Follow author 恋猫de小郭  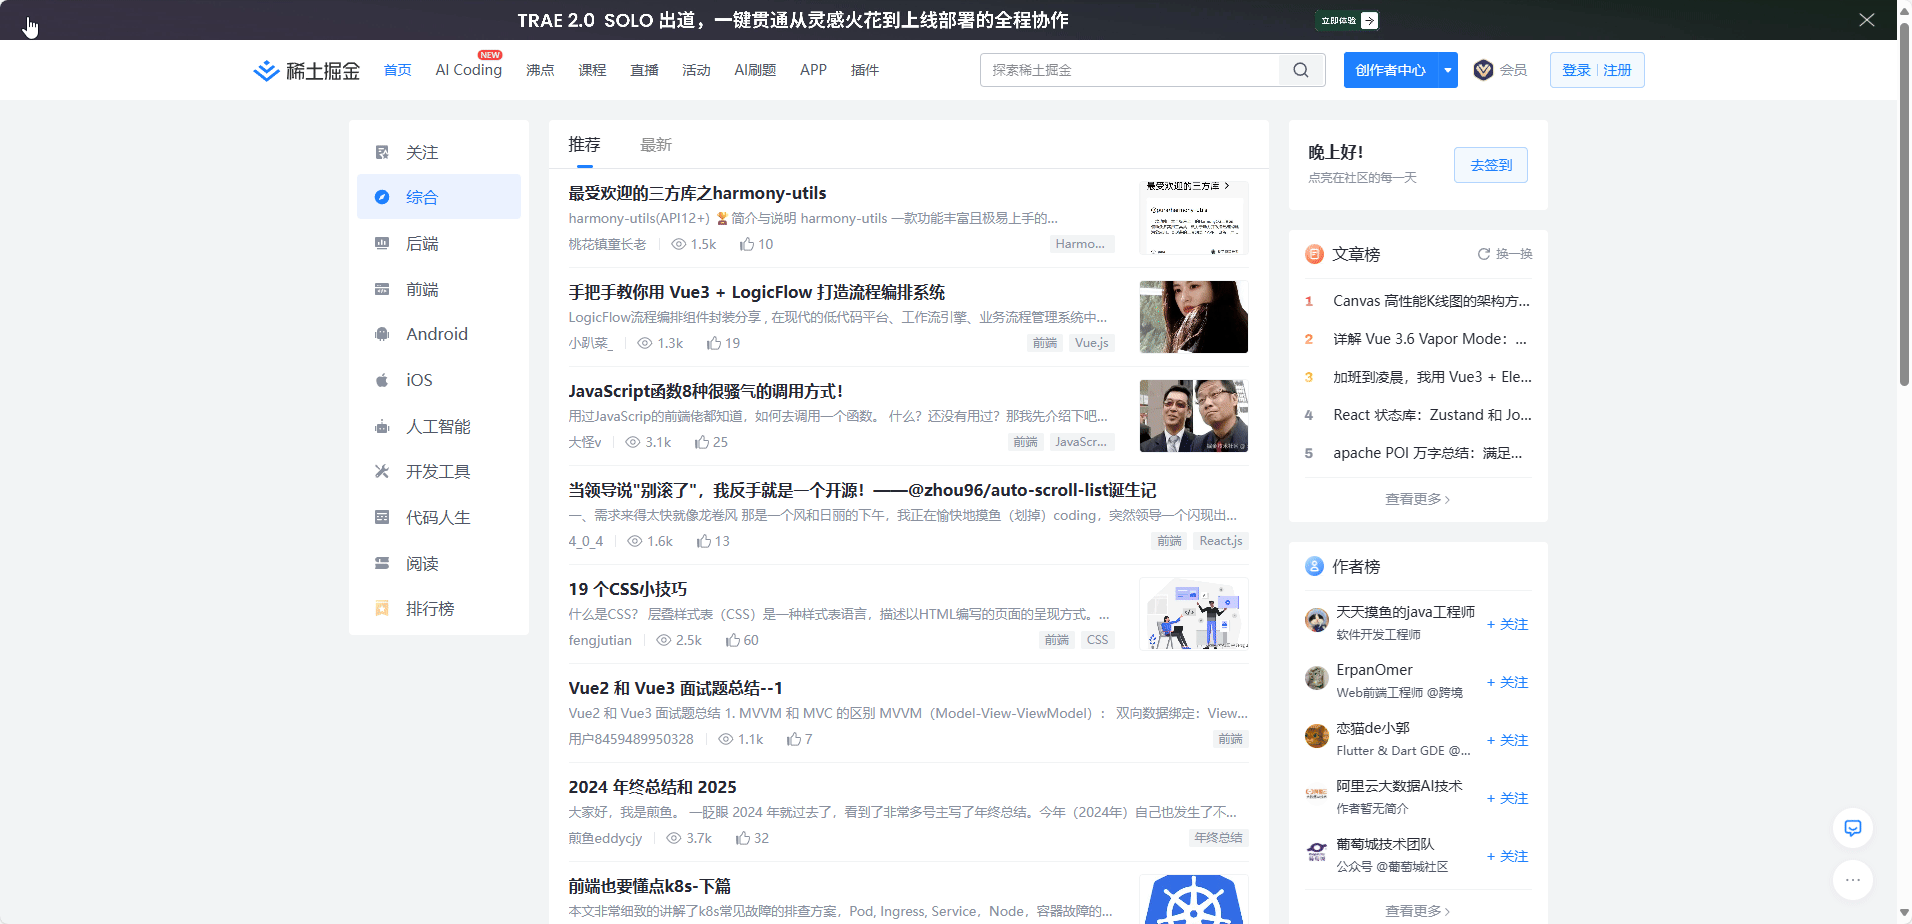1507,740
